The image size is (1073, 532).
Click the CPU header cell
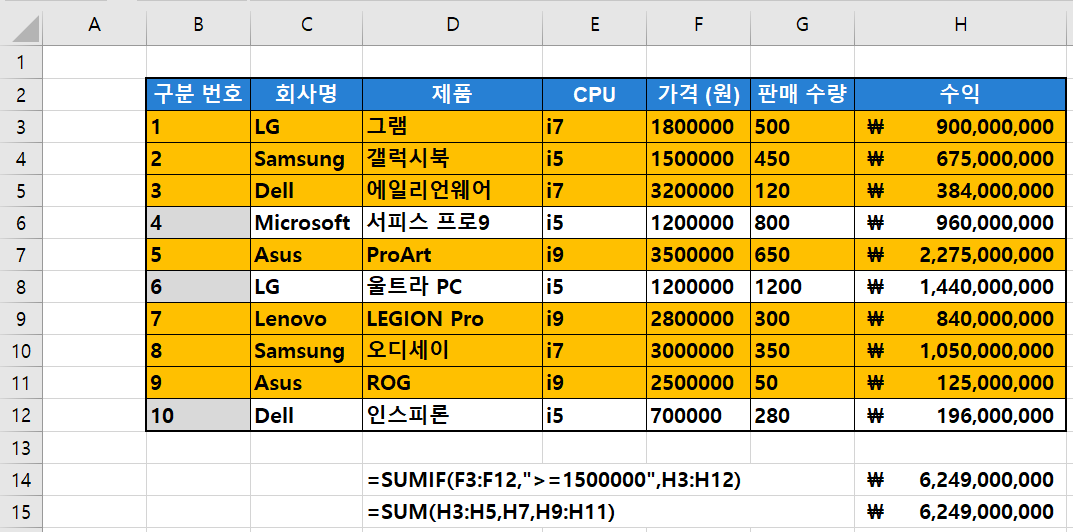pyautogui.click(x=594, y=94)
